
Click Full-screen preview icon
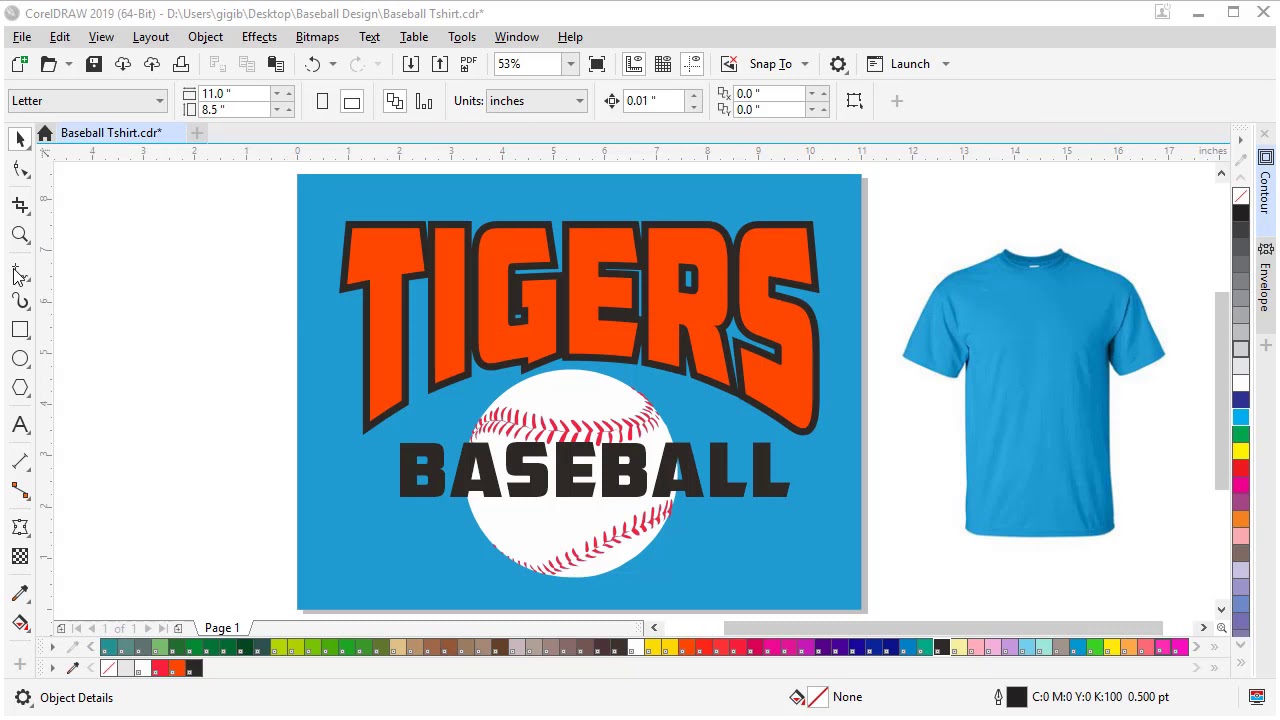coord(597,64)
